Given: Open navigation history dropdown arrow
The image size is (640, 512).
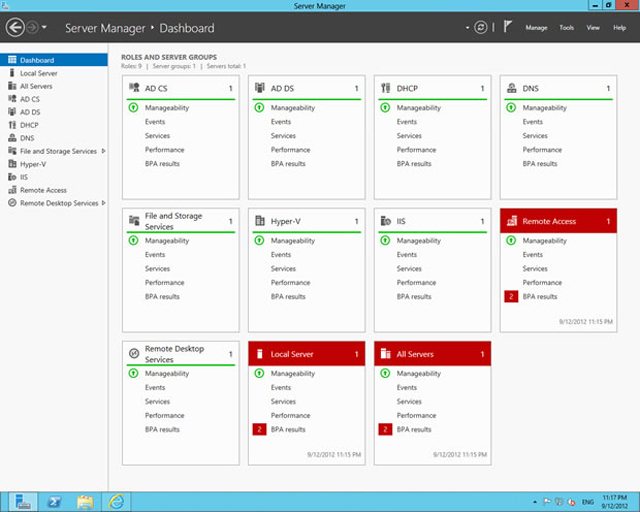Looking at the screenshot, I should coord(44,28).
